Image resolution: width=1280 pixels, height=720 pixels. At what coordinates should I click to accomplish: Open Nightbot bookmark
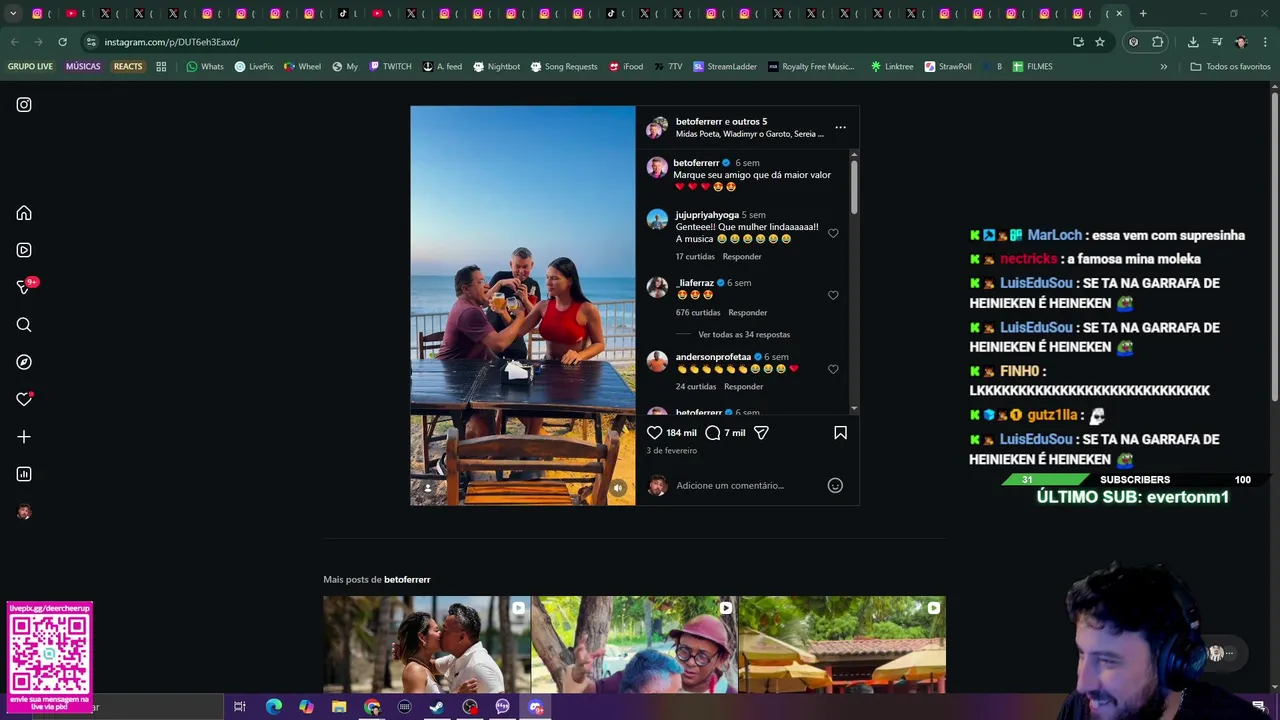coord(496,67)
